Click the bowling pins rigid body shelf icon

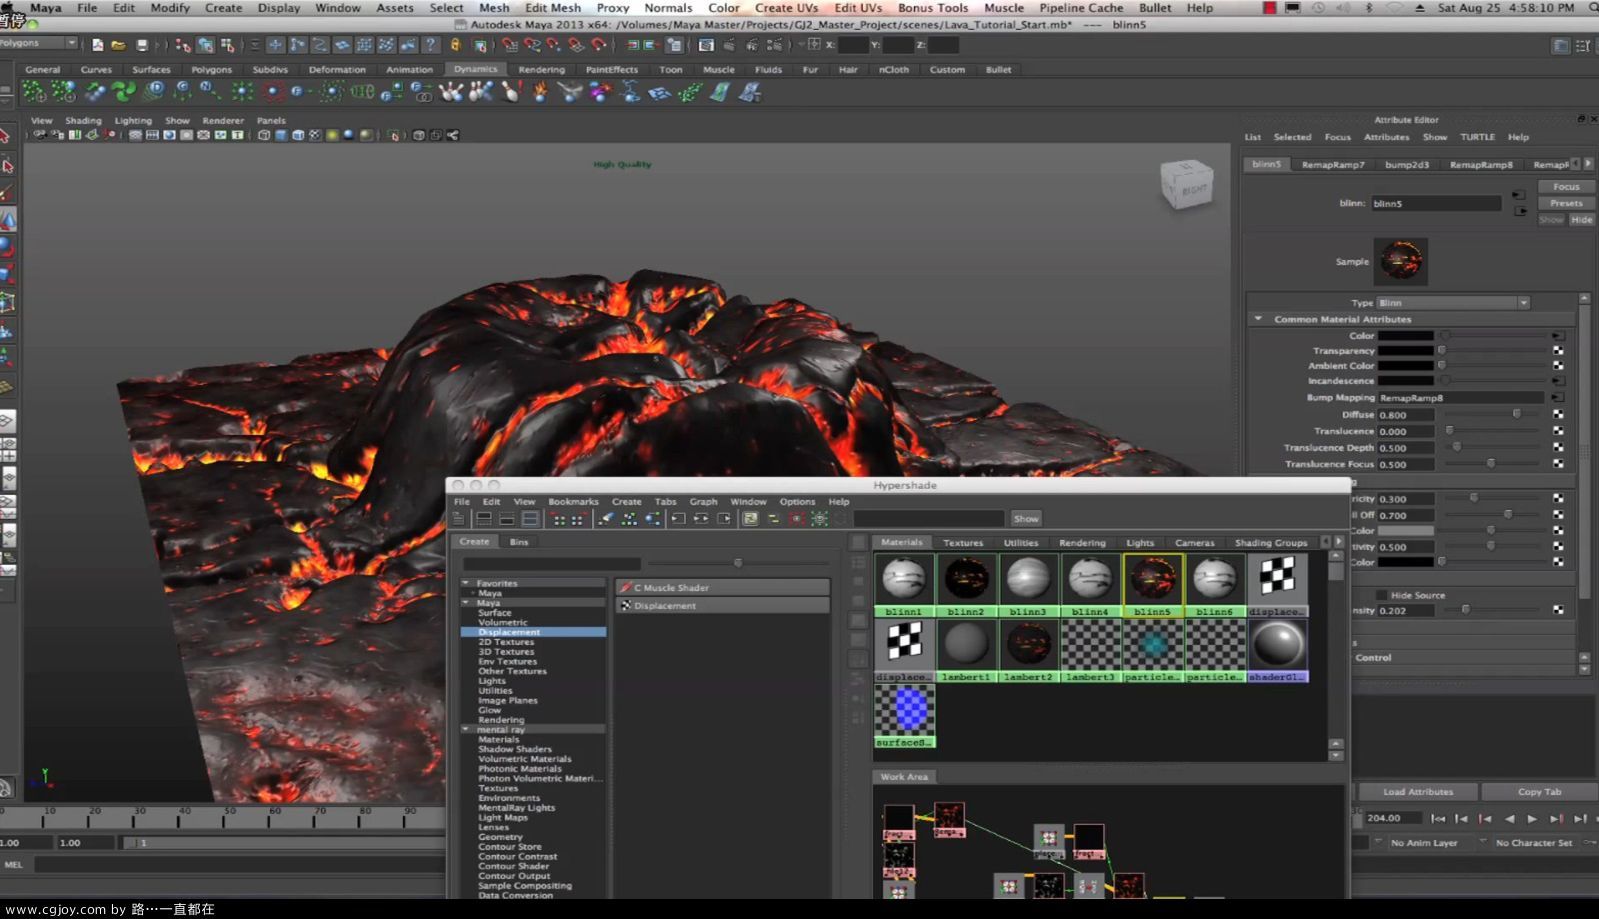451,92
